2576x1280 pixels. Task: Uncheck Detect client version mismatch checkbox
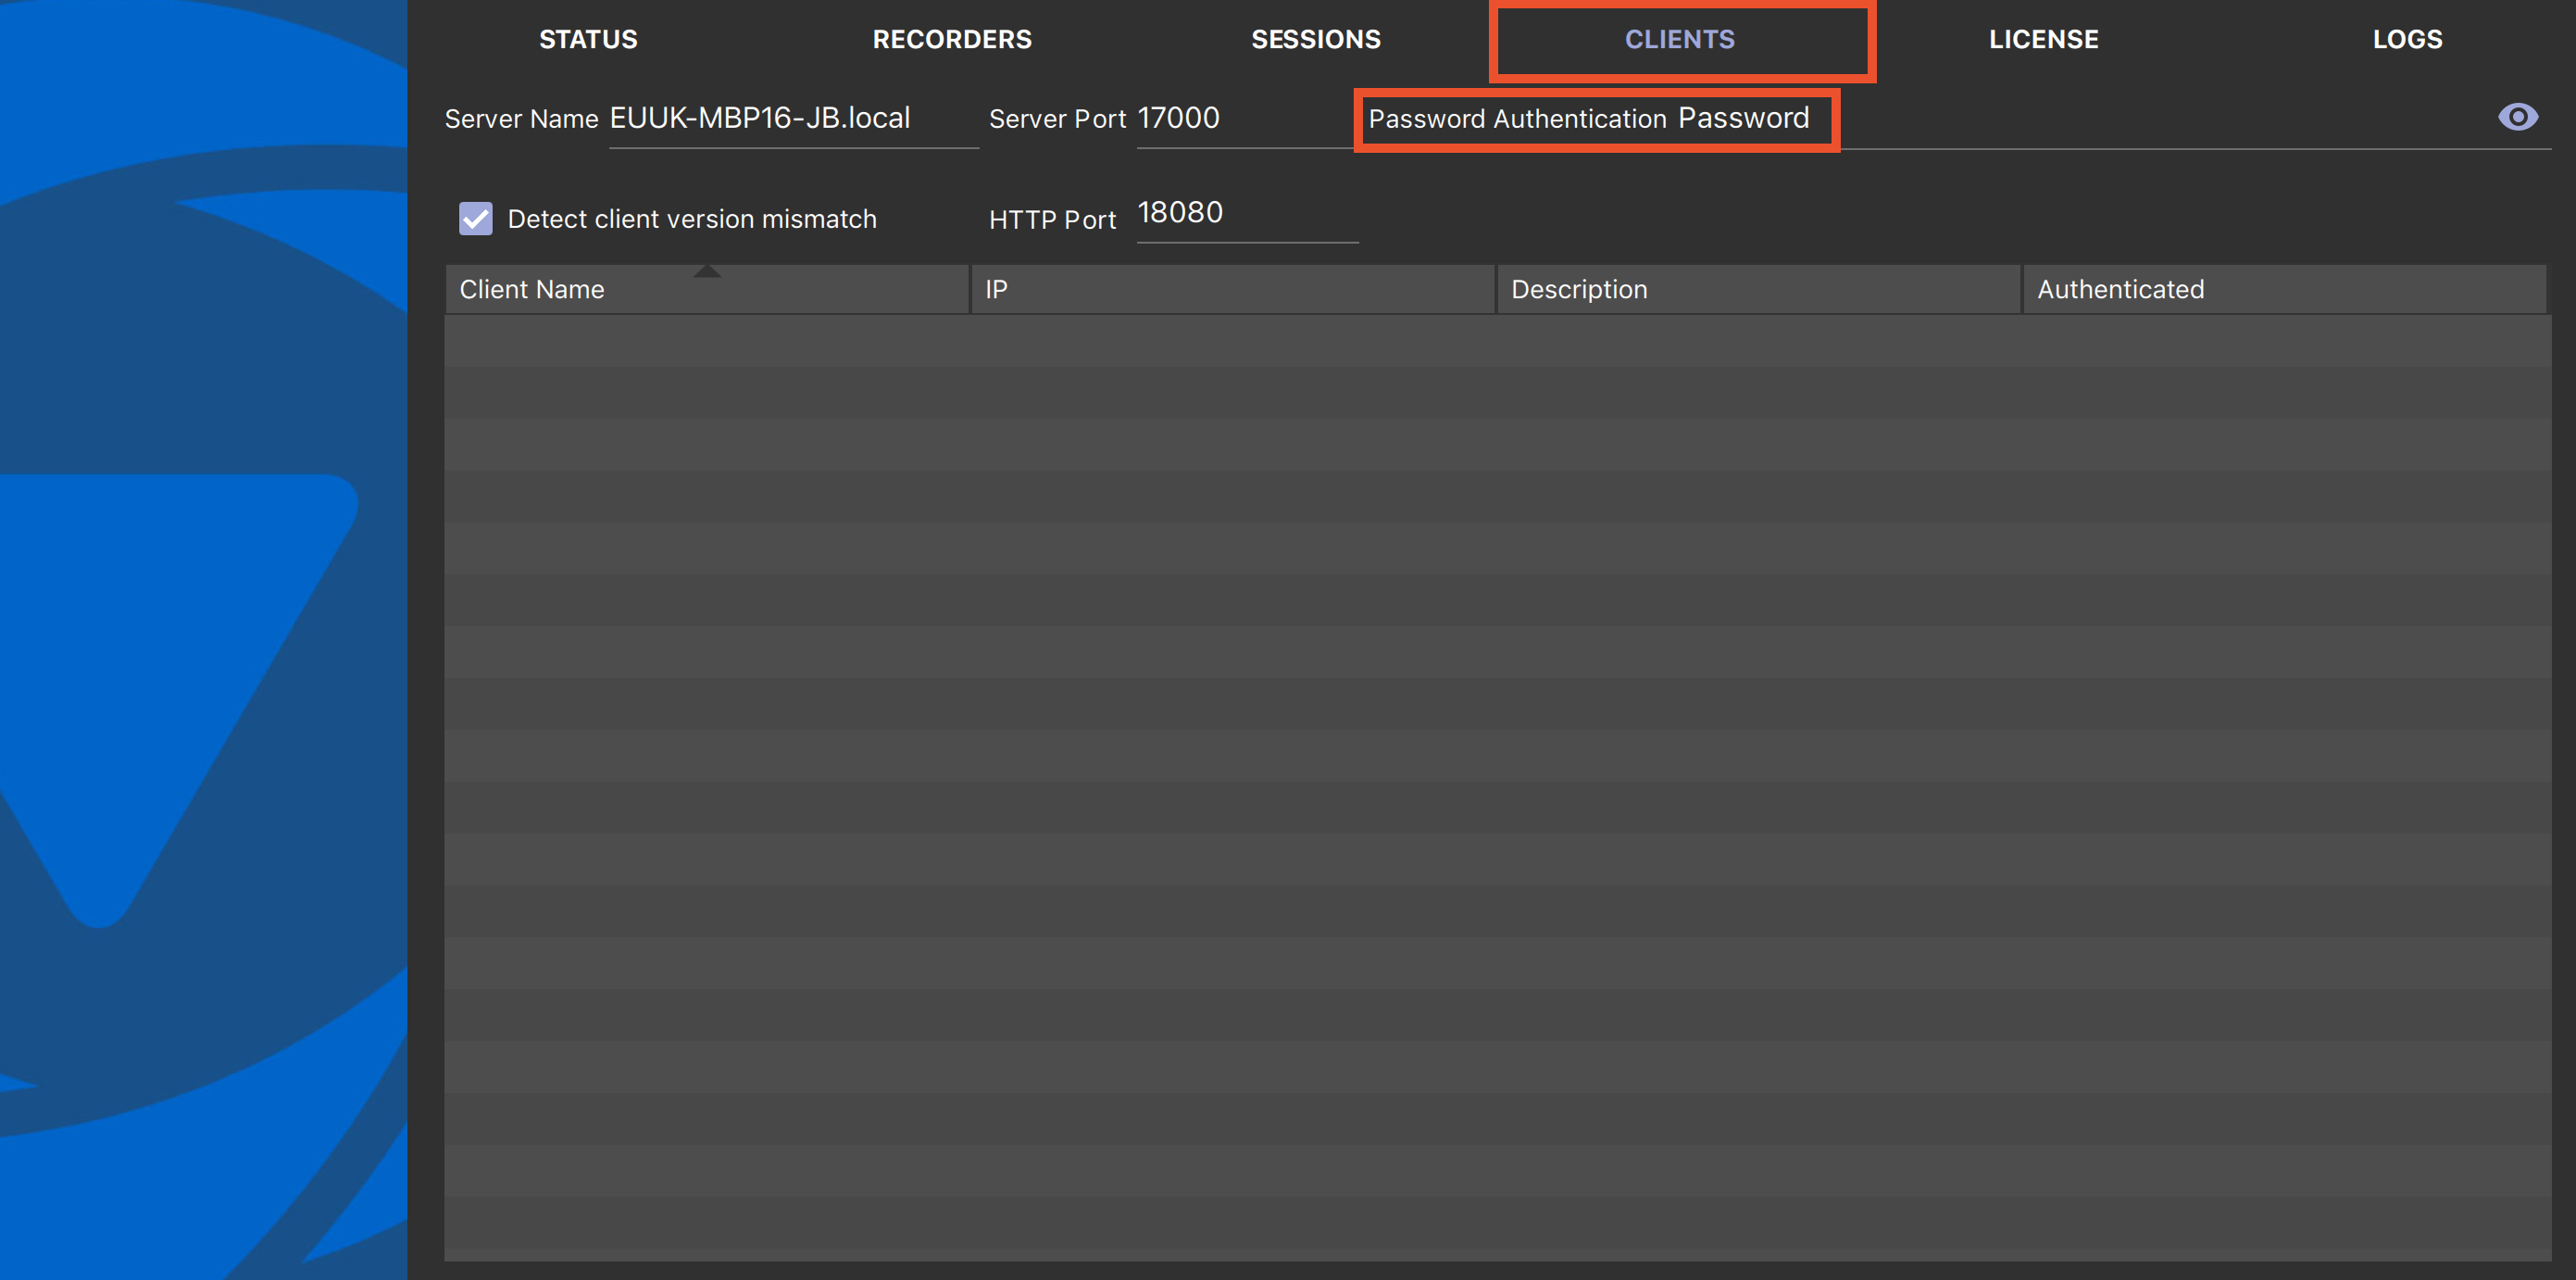pos(476,218)
